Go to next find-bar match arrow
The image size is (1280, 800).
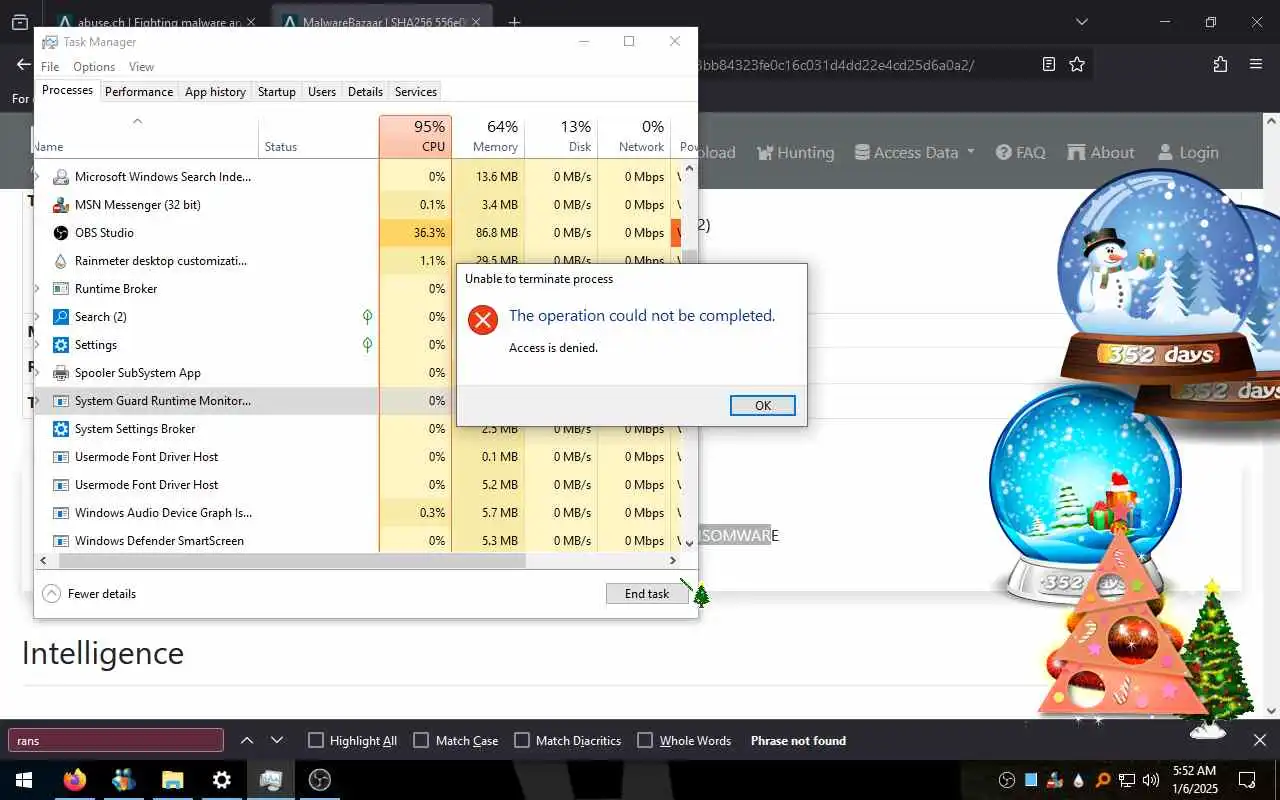click(277, 740)
